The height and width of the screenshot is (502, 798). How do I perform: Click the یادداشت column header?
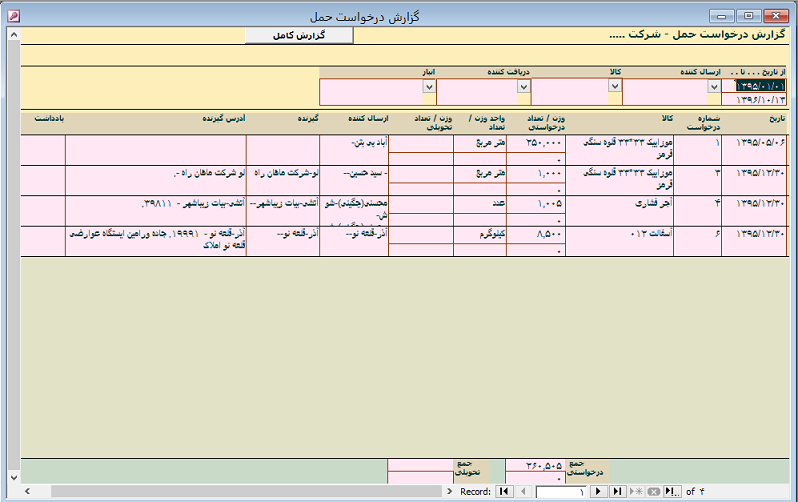[49, 119]
